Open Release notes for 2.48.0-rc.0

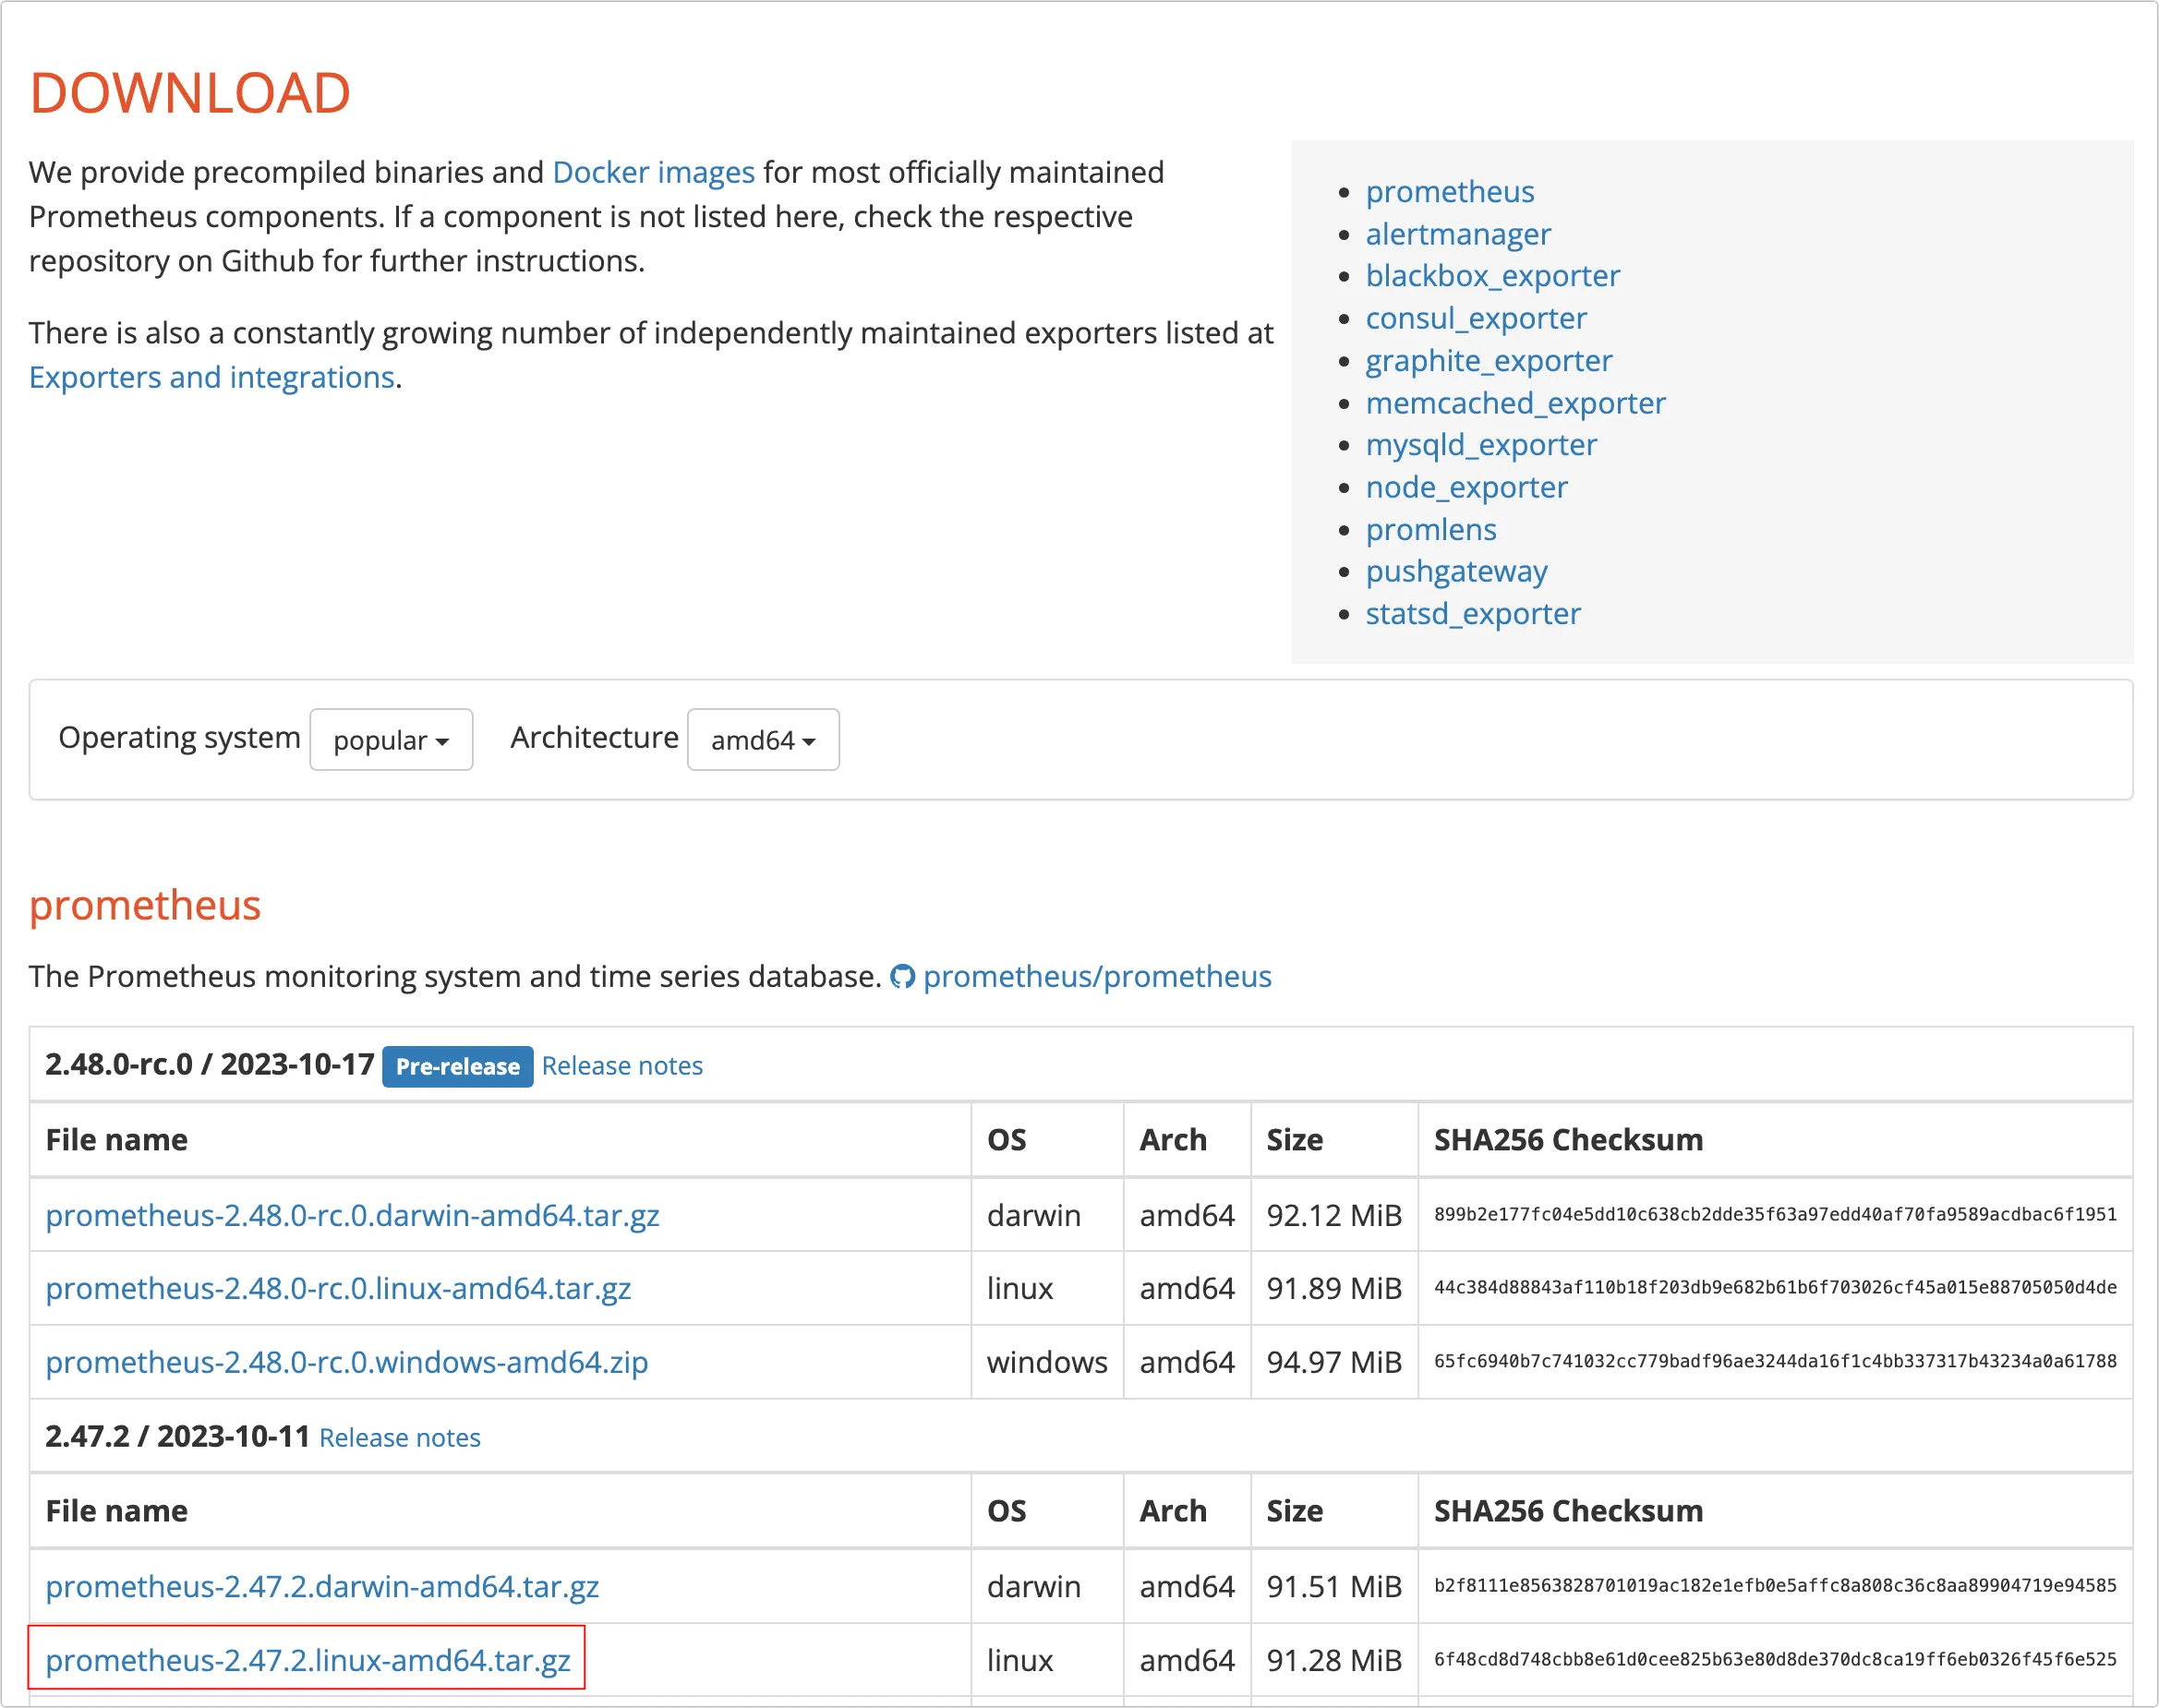[x=622, y=1066]
